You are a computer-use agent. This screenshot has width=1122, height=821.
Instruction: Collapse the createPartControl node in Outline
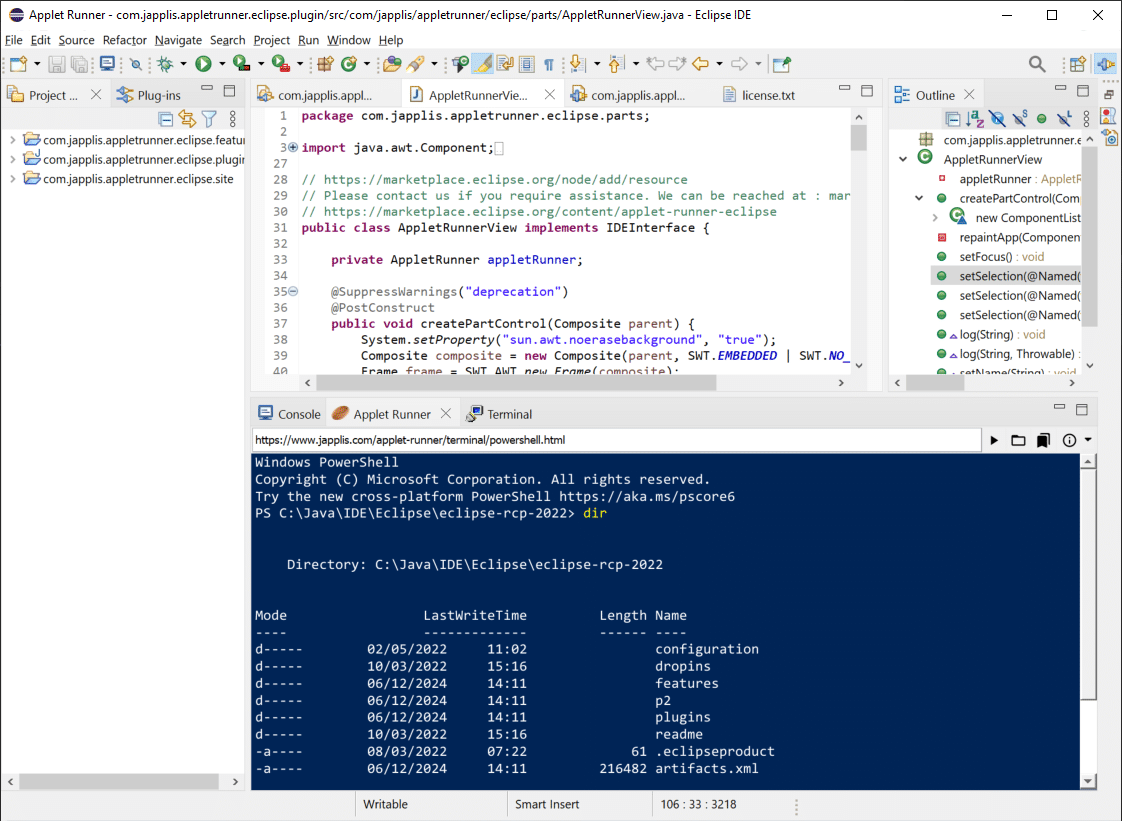[921, 198]
